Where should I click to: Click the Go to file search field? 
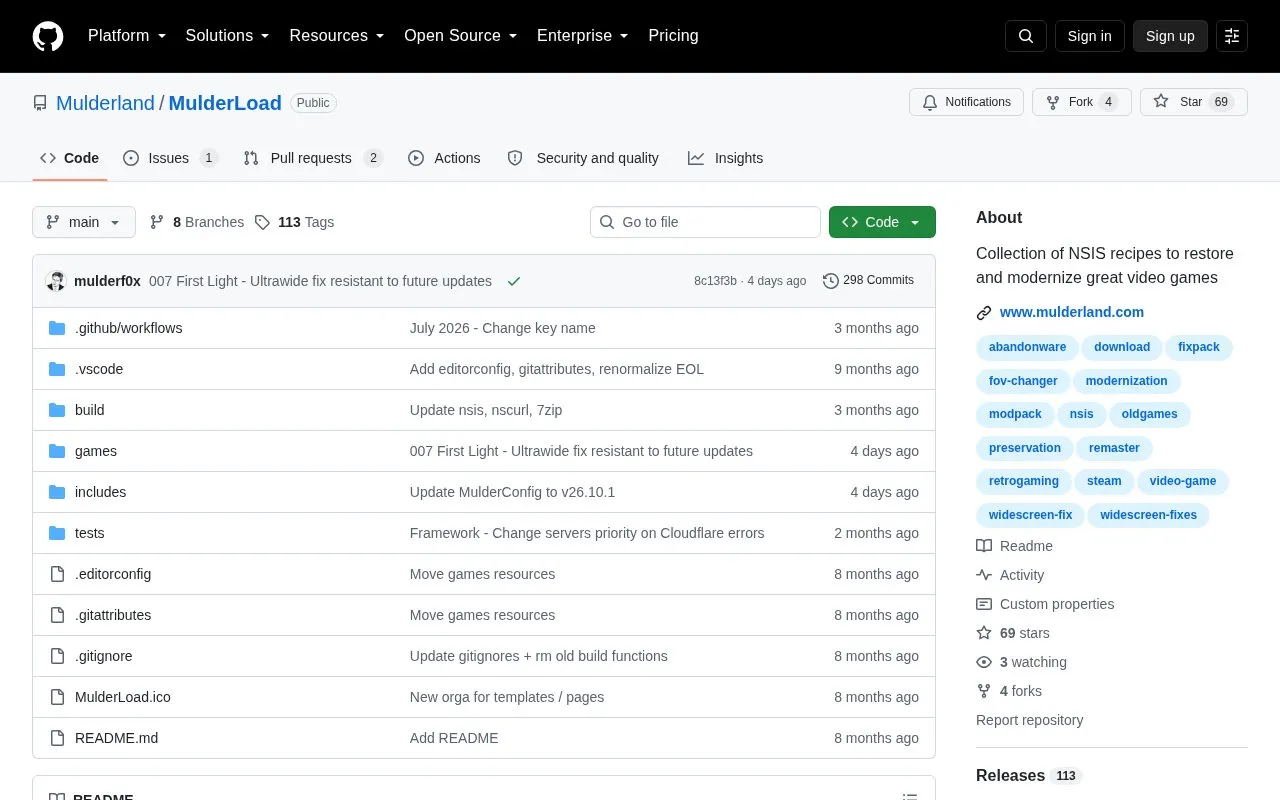[705, 222]
